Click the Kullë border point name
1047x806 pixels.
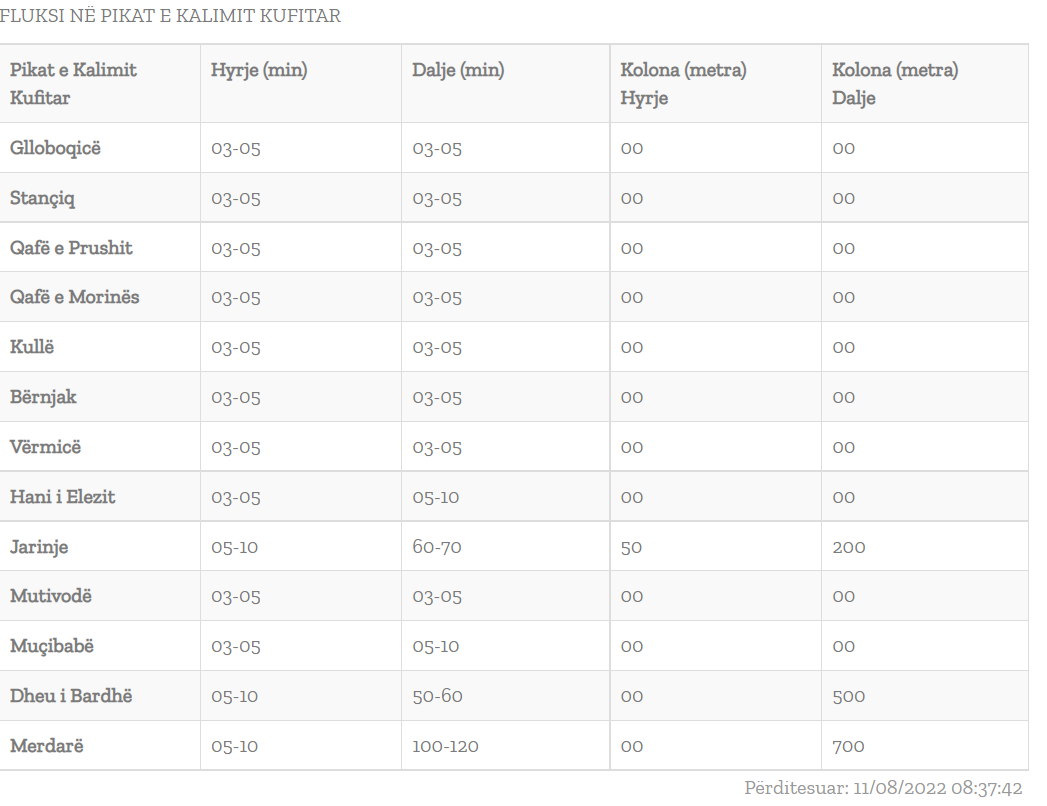tap(32, 347)
